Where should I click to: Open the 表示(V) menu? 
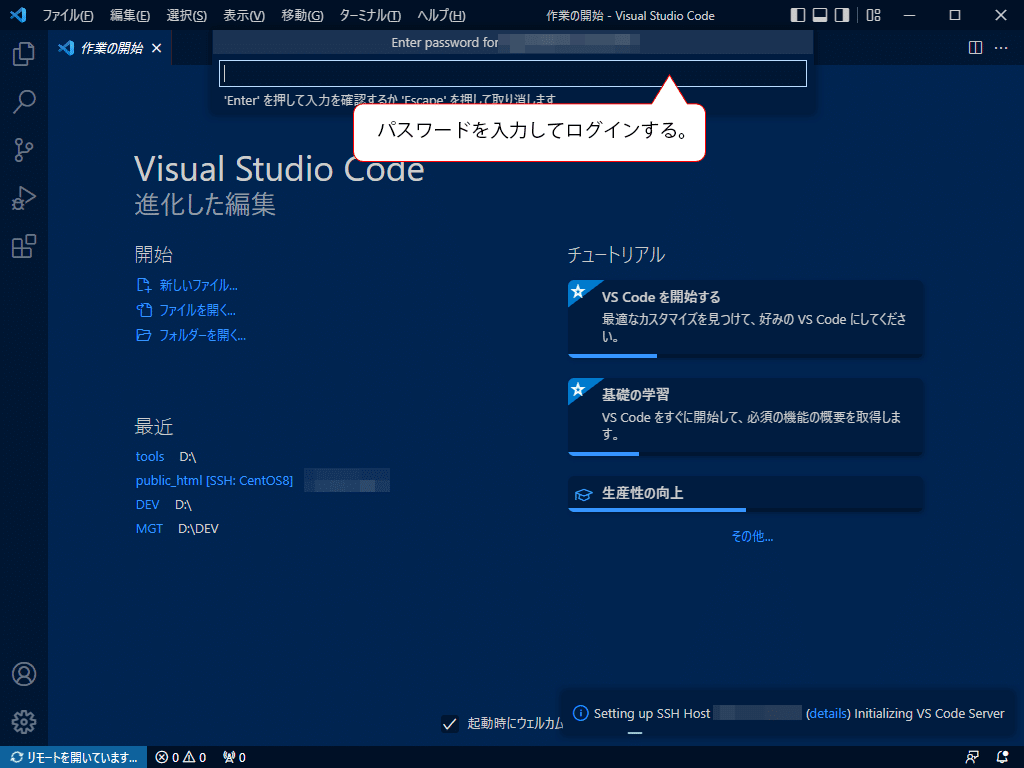pyautogui.click(x=244, y=16)
